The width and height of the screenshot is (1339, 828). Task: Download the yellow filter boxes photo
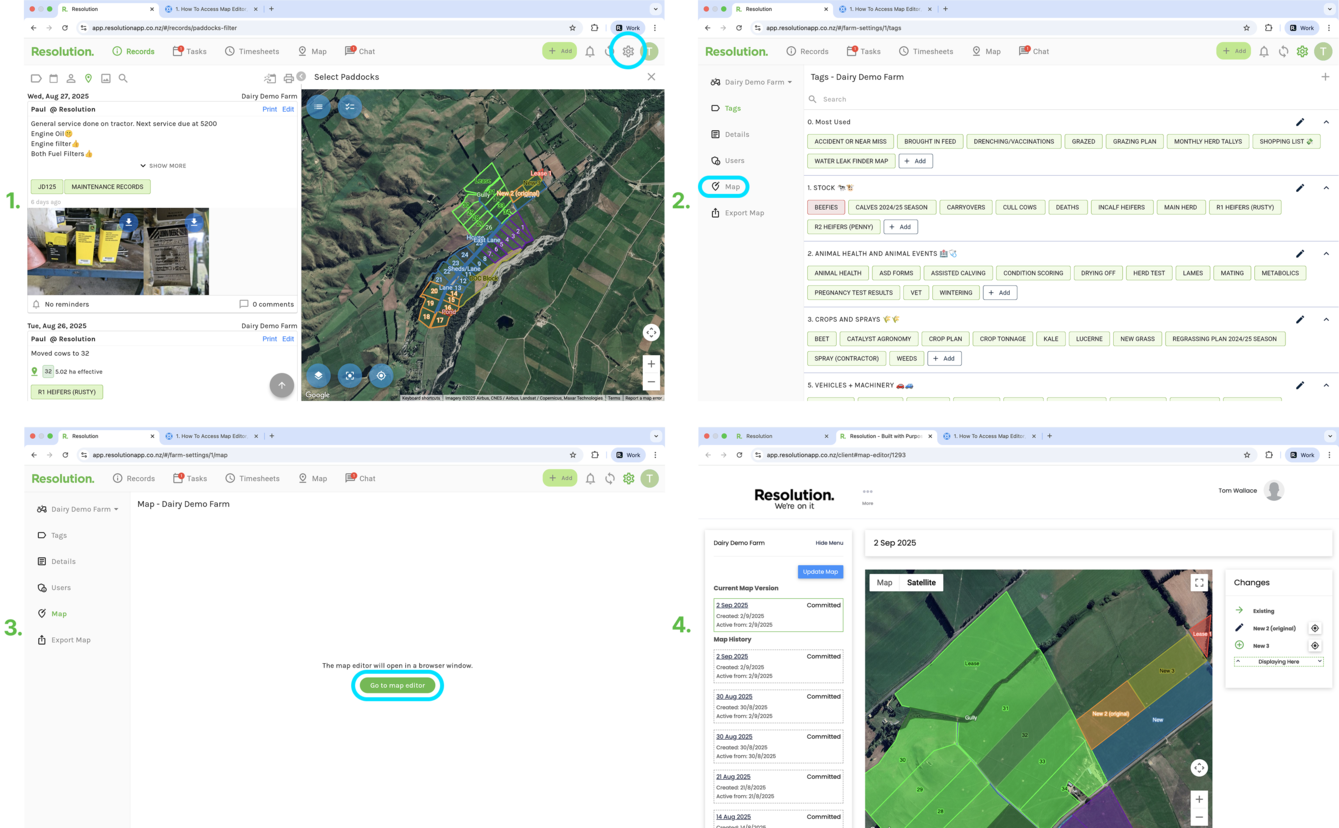coord(128,222)
